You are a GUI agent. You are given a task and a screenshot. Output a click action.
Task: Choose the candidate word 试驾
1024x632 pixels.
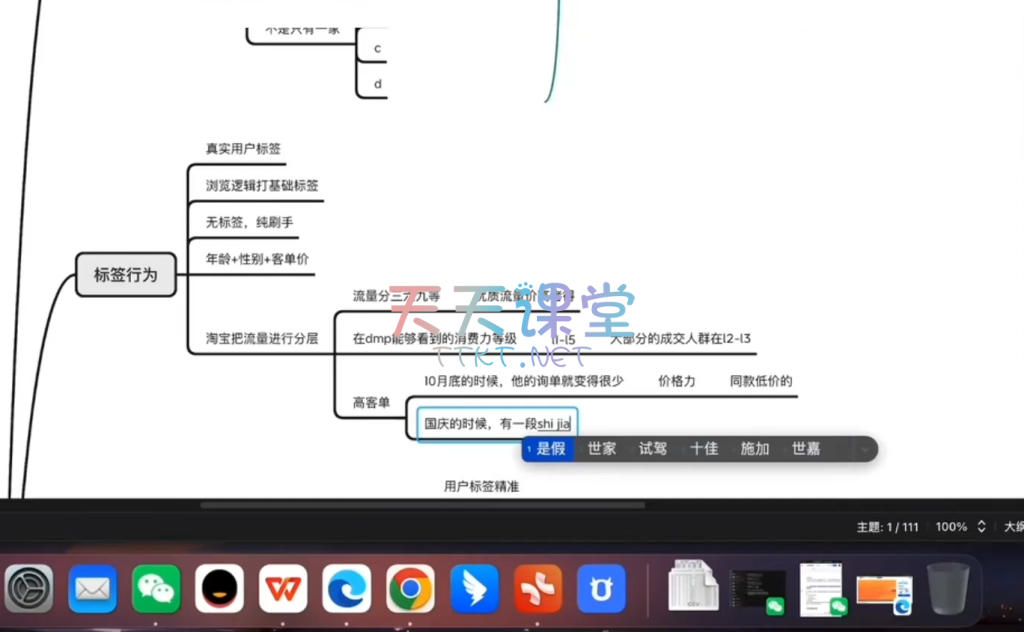point(653,449)
